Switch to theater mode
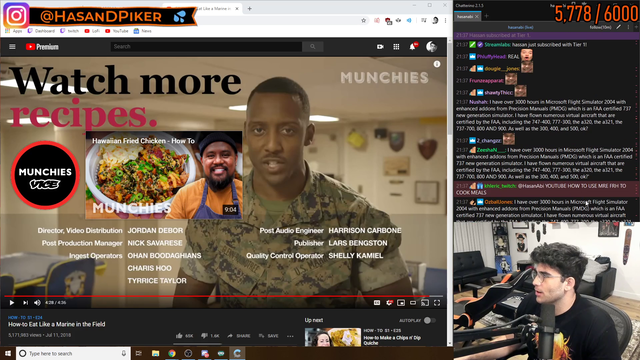Screen dimensions: 640x360 click(x=413, y=302)
